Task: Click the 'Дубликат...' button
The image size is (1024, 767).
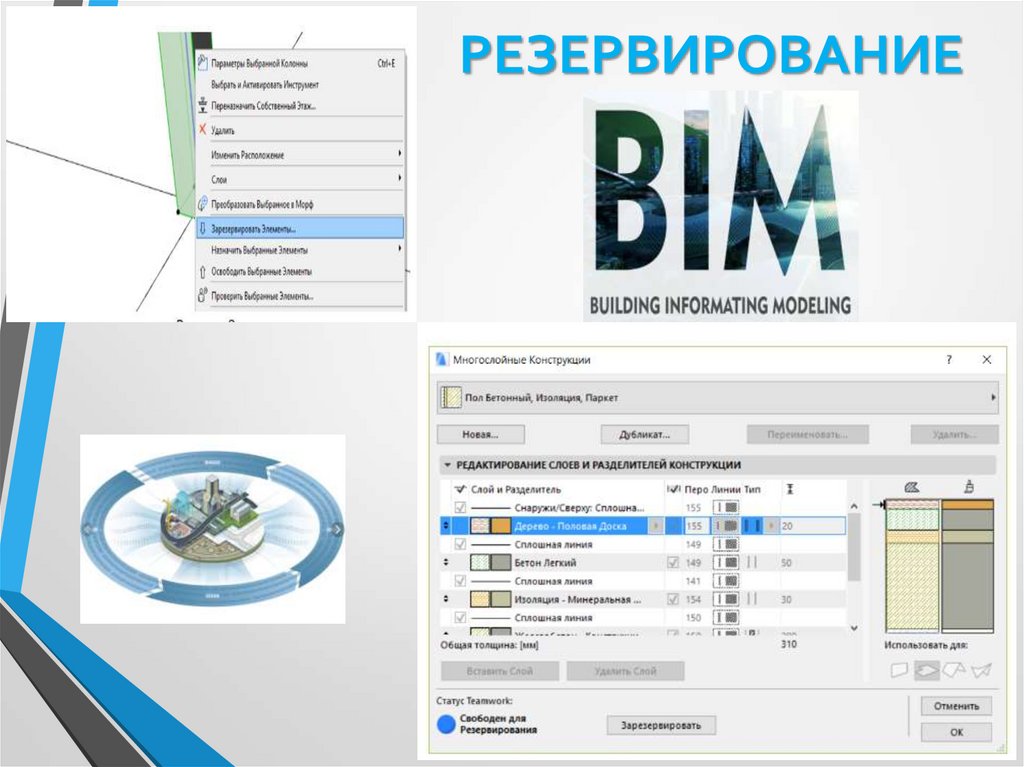Action: pyautogui.click(x=645, y=433)
